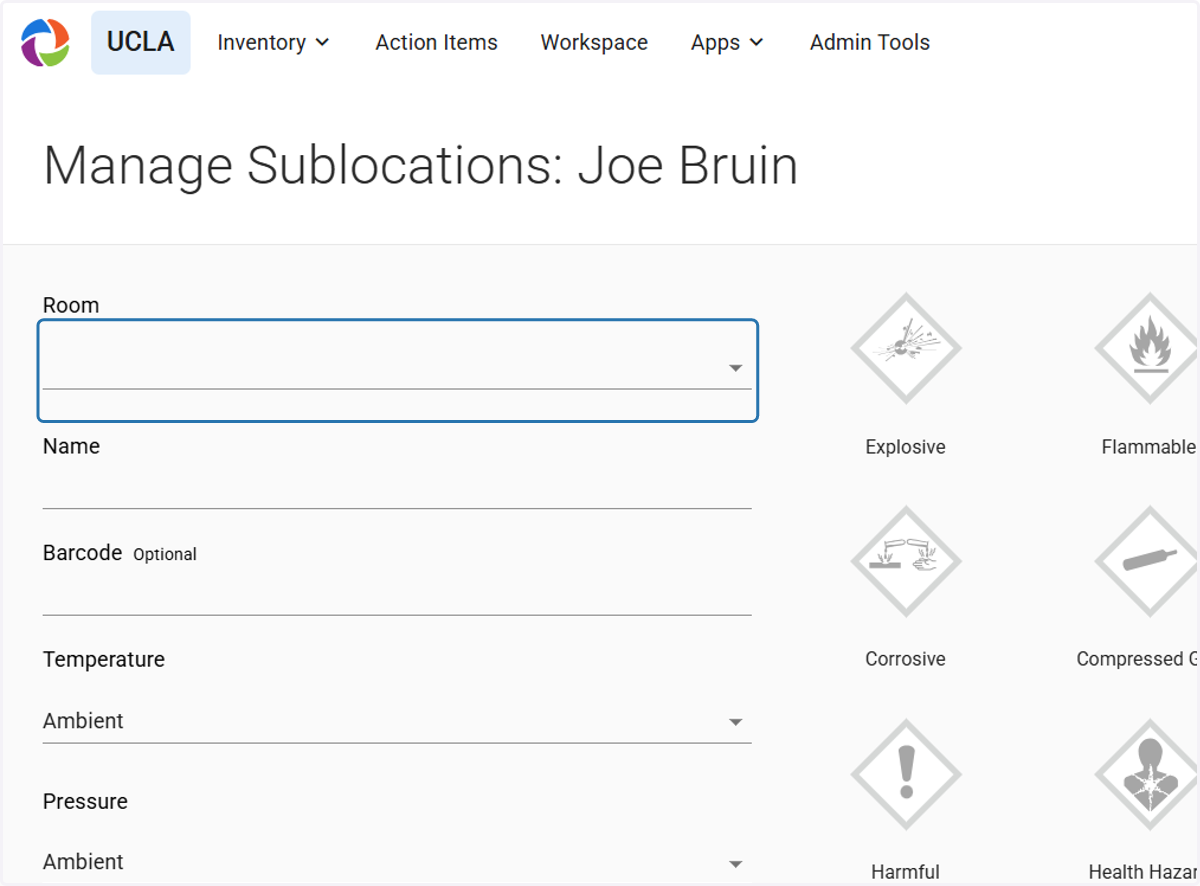Click the Name input field

(x=397, y=489)
